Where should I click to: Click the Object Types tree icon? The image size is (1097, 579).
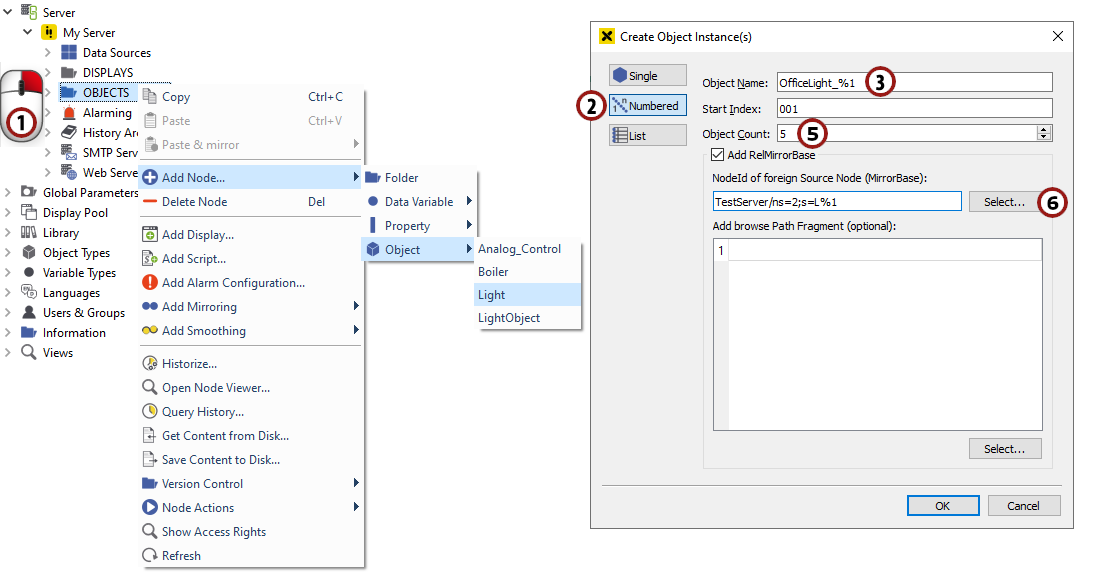tap(29, 253)
